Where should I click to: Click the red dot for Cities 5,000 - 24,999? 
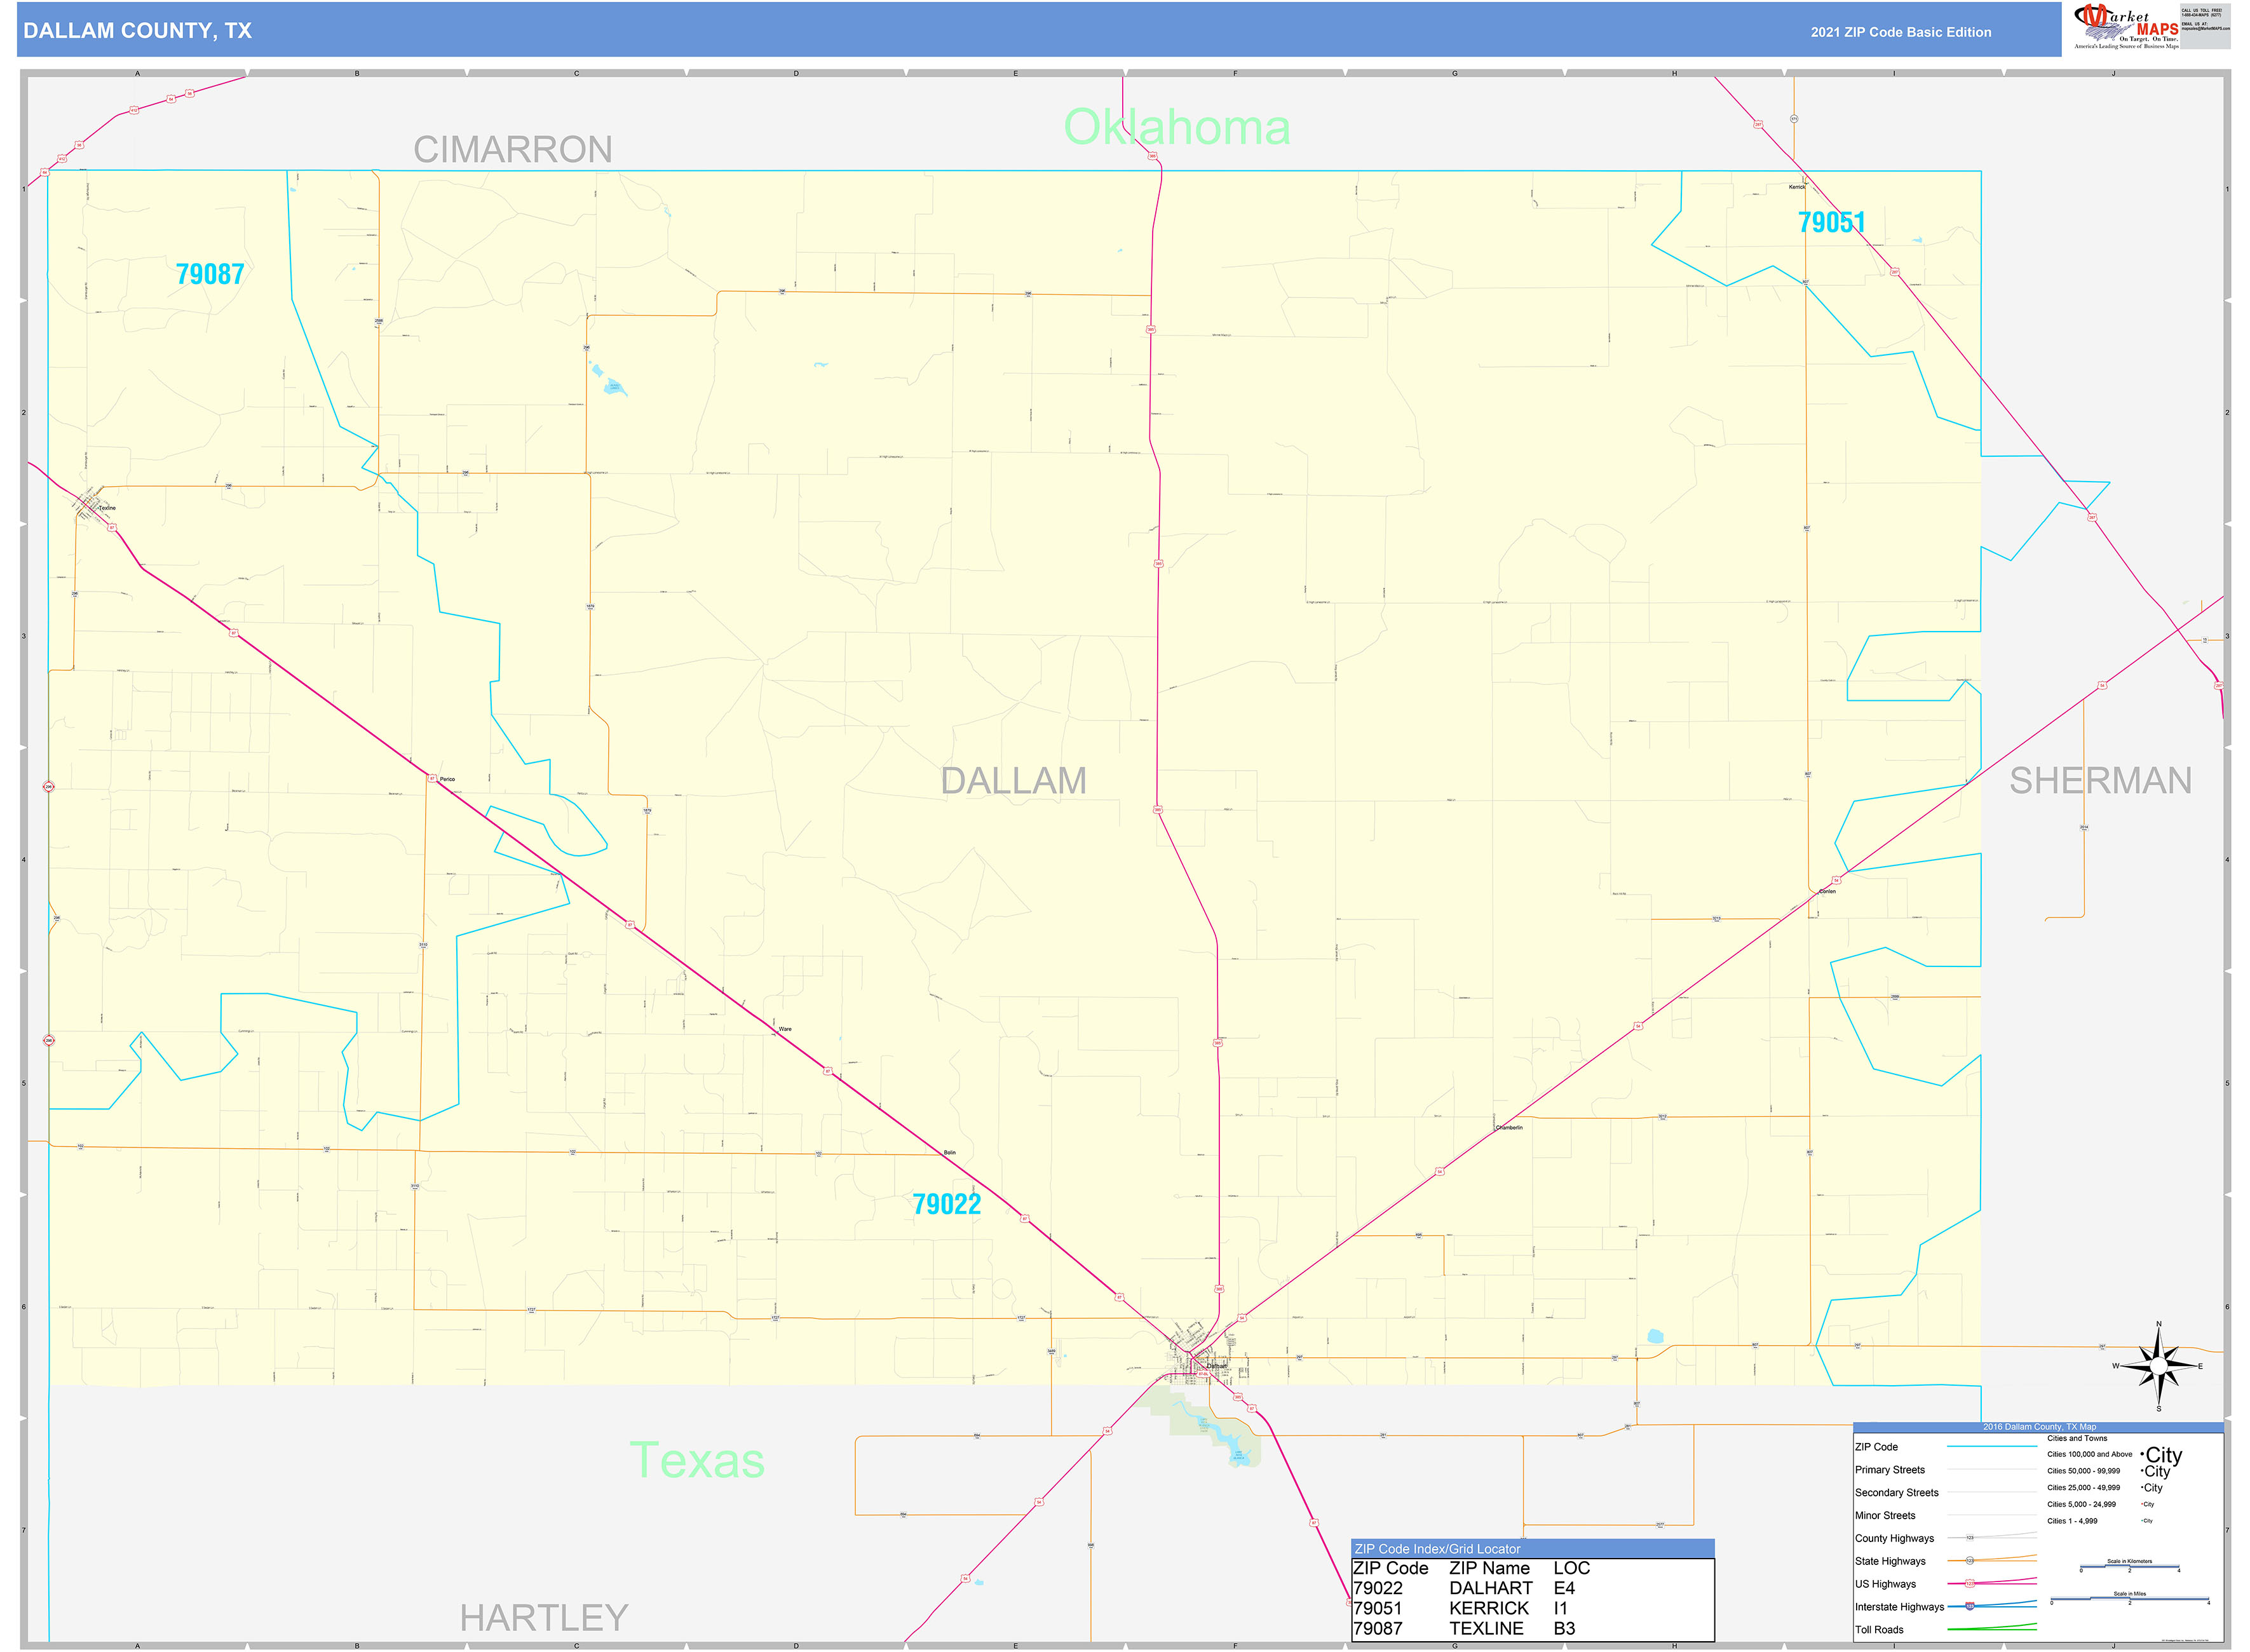[x=2141, y=1504]
